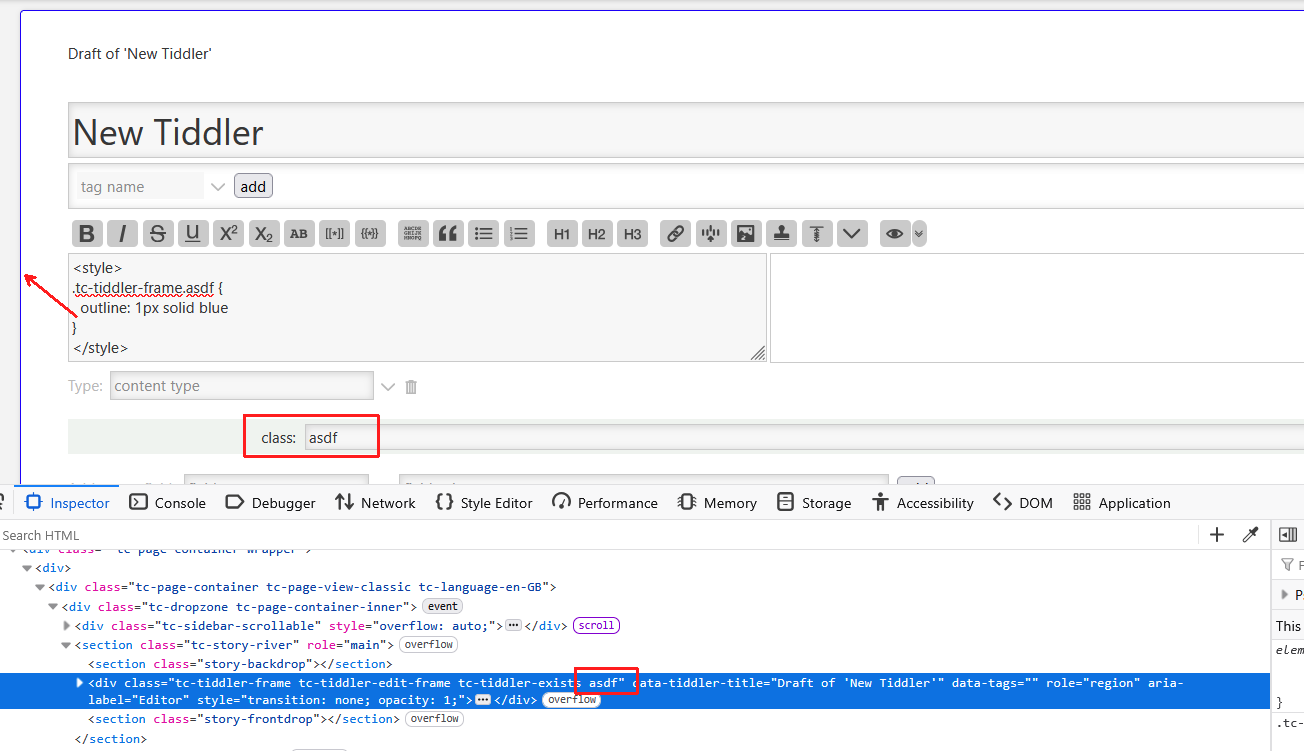Insert a bulleted list
The width and height of the screenshot is (1304, 751).
[x=484, y=234]
